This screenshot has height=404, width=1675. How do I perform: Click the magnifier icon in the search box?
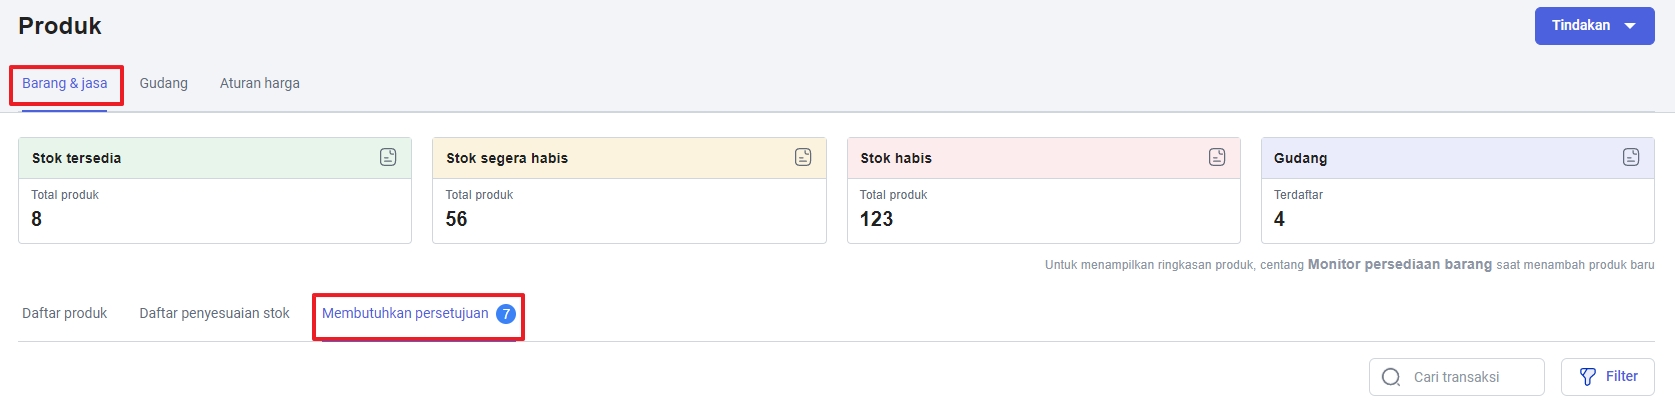(1391, 377)
